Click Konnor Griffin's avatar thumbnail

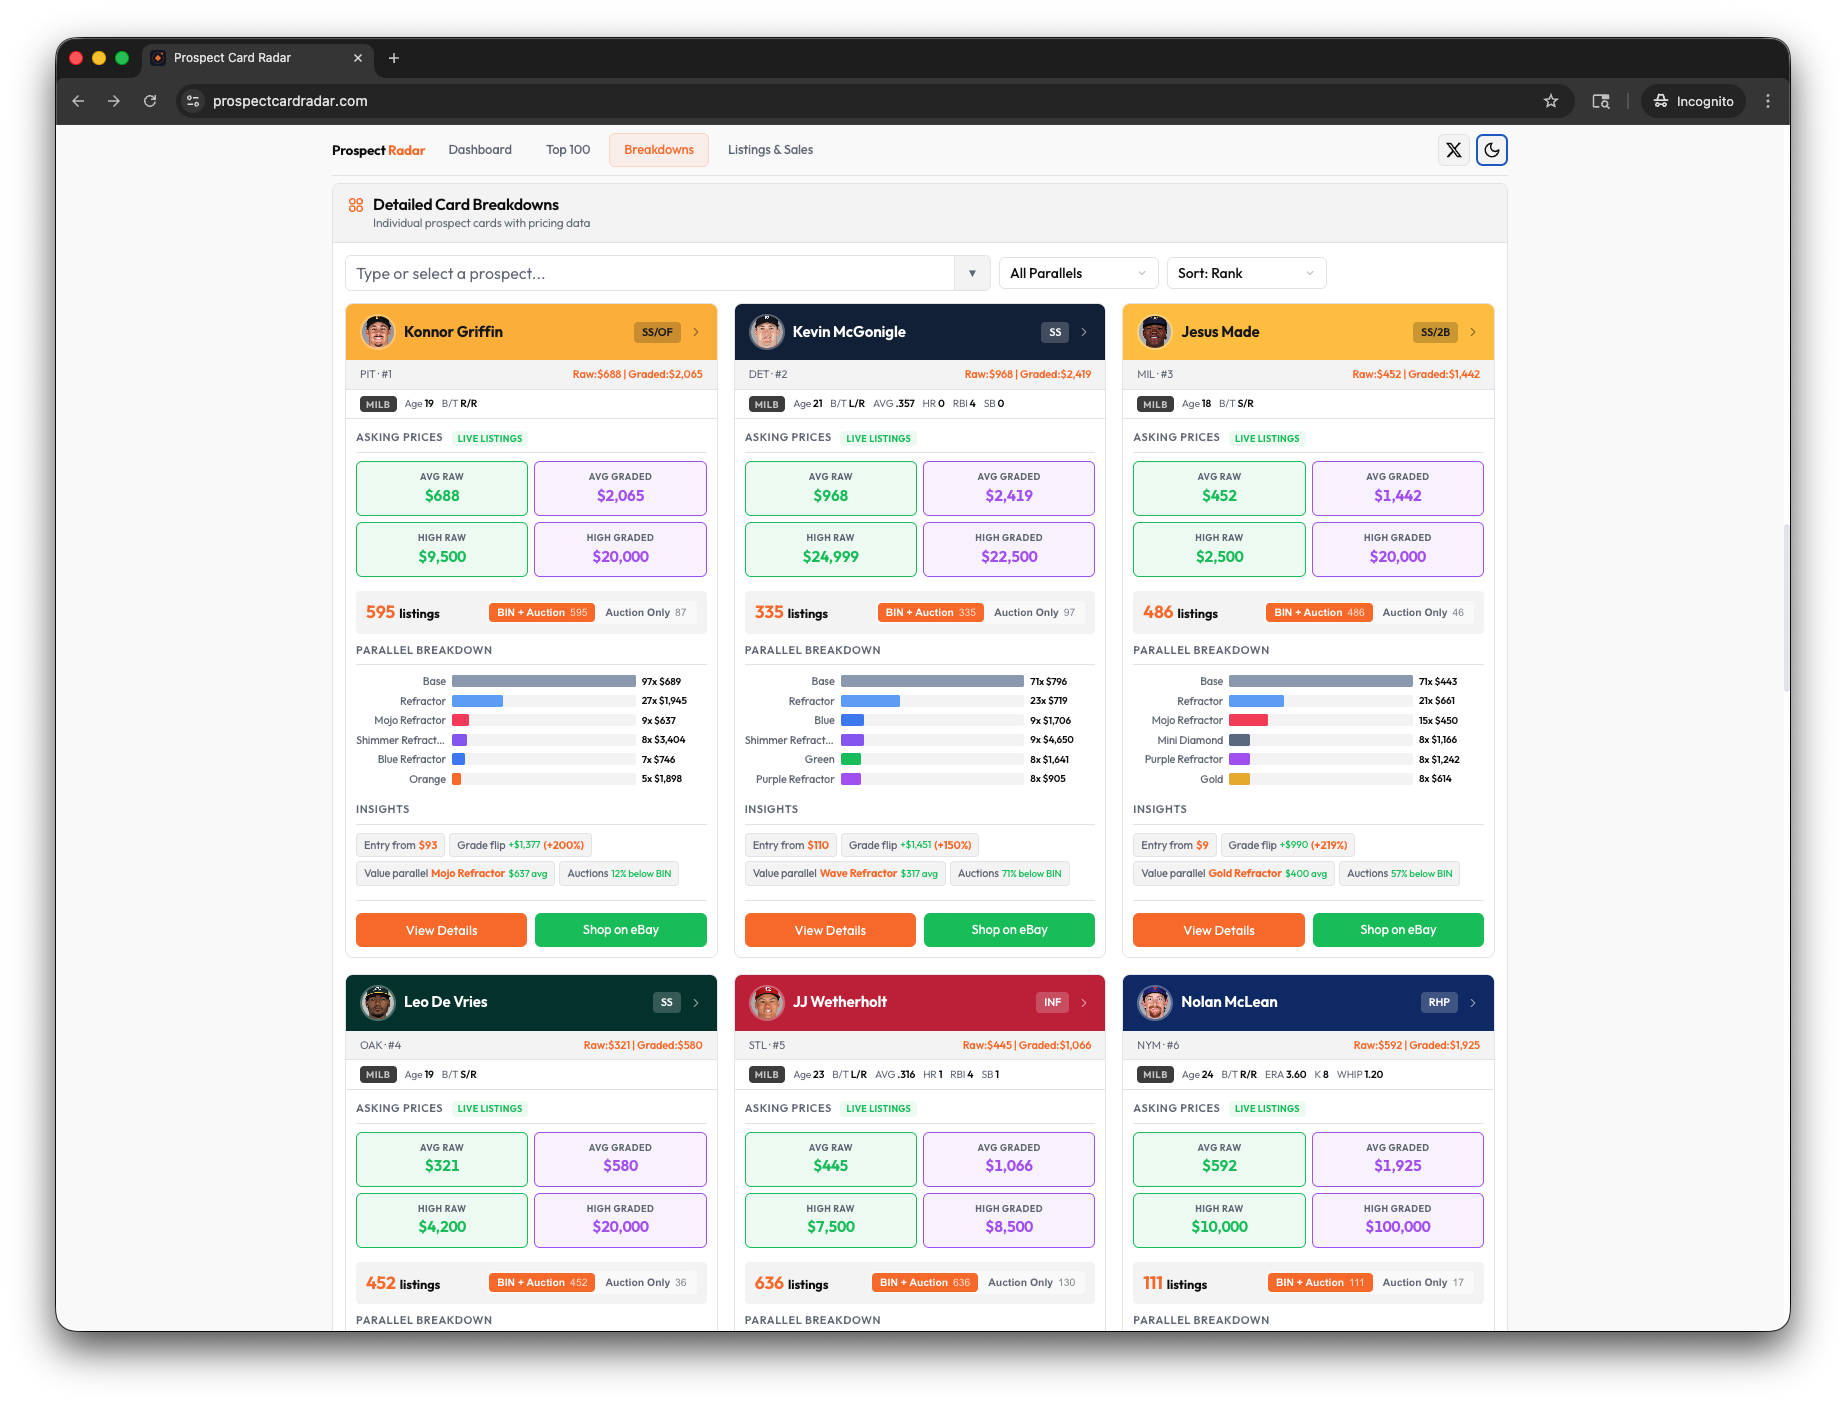click(x=378, y=332)
